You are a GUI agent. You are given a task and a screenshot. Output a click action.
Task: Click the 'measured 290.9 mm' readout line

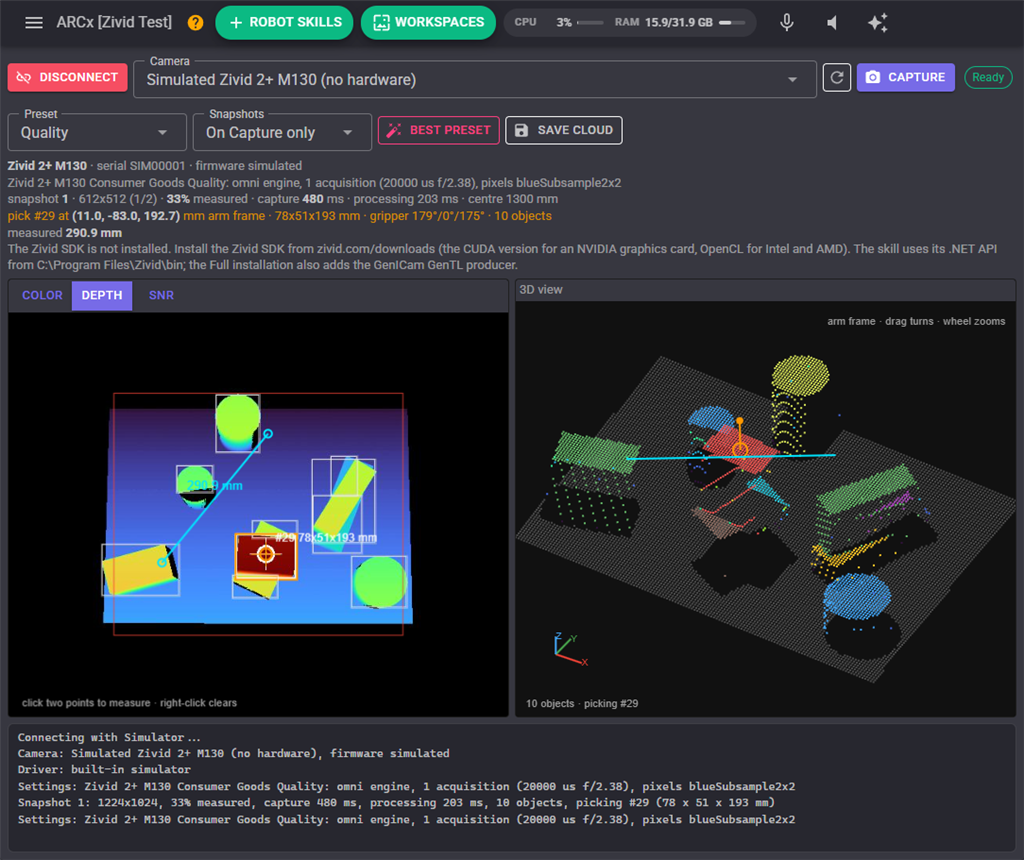click(65, 232)
